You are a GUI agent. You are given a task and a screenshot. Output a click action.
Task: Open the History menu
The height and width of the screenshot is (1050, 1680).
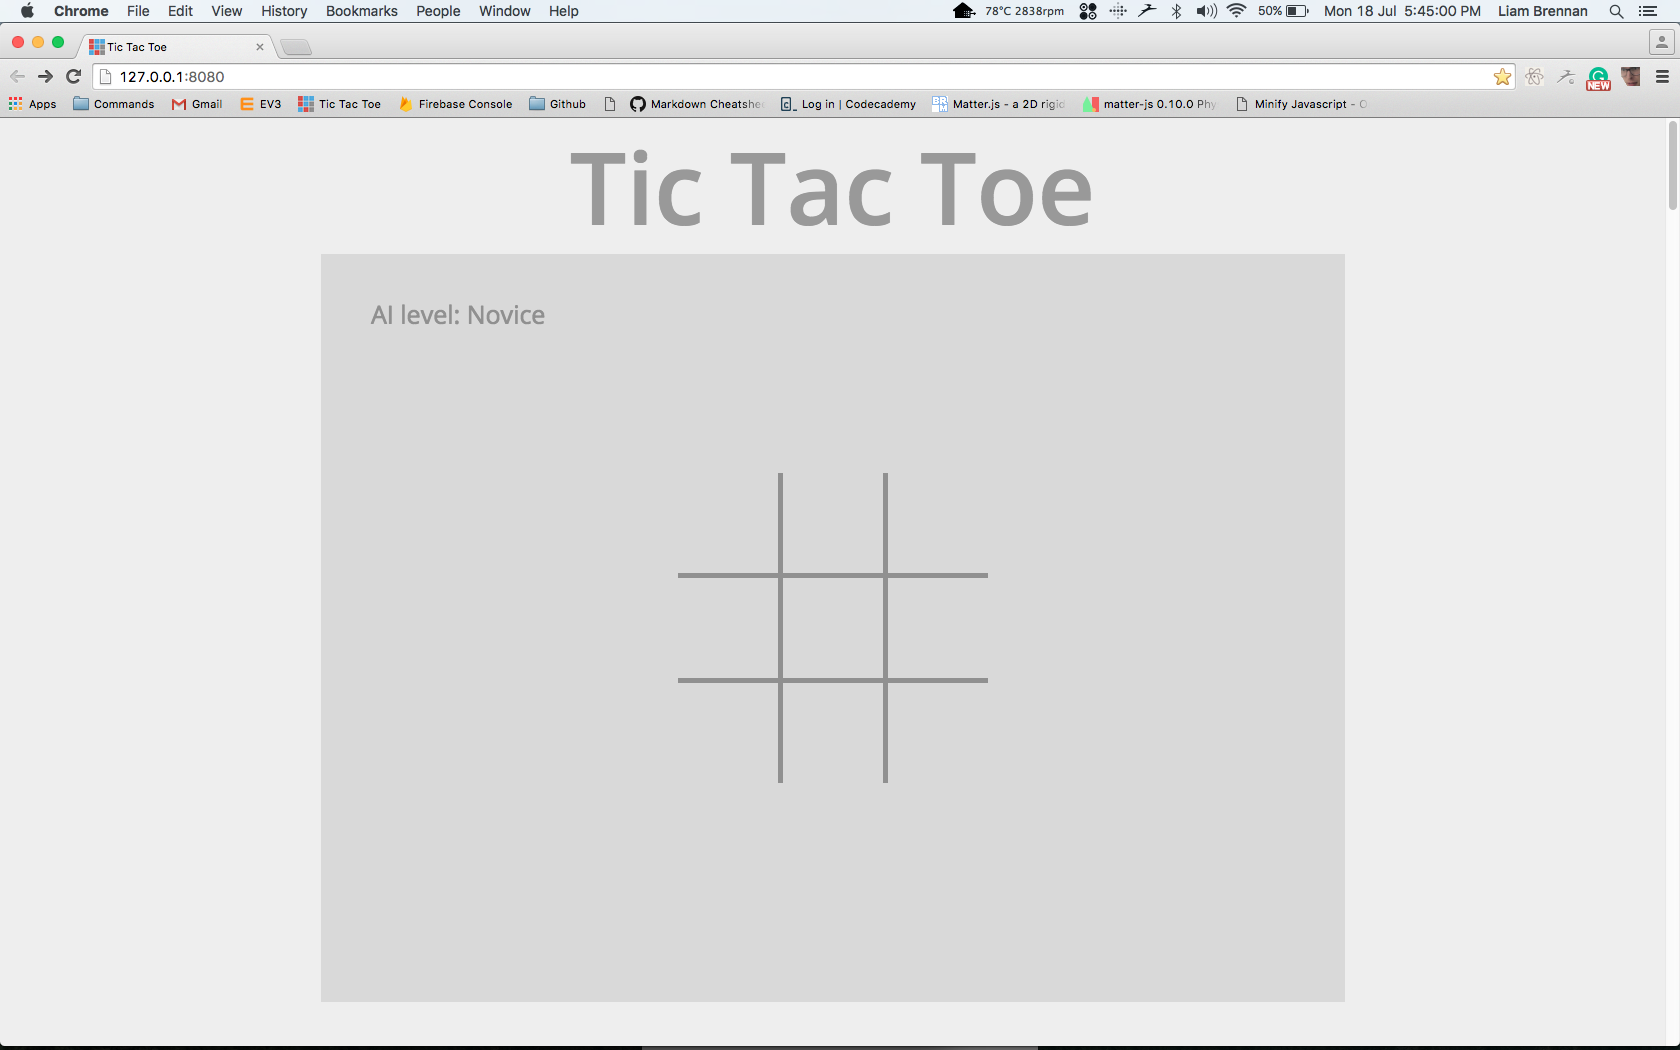(x=284, y=11)
